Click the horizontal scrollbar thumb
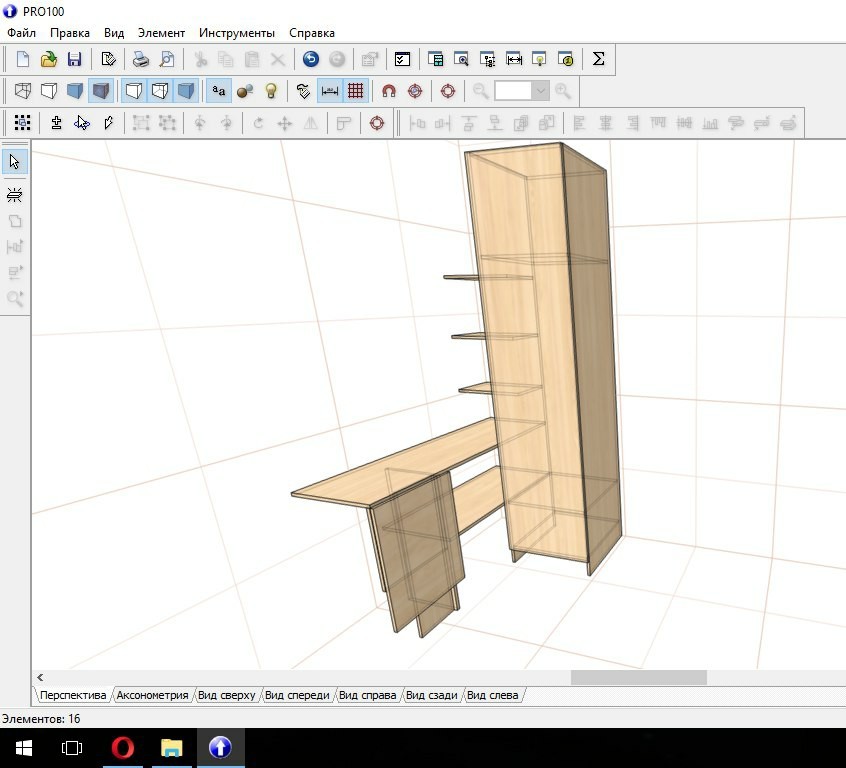 pyautogui.click(x=639, y=677)
